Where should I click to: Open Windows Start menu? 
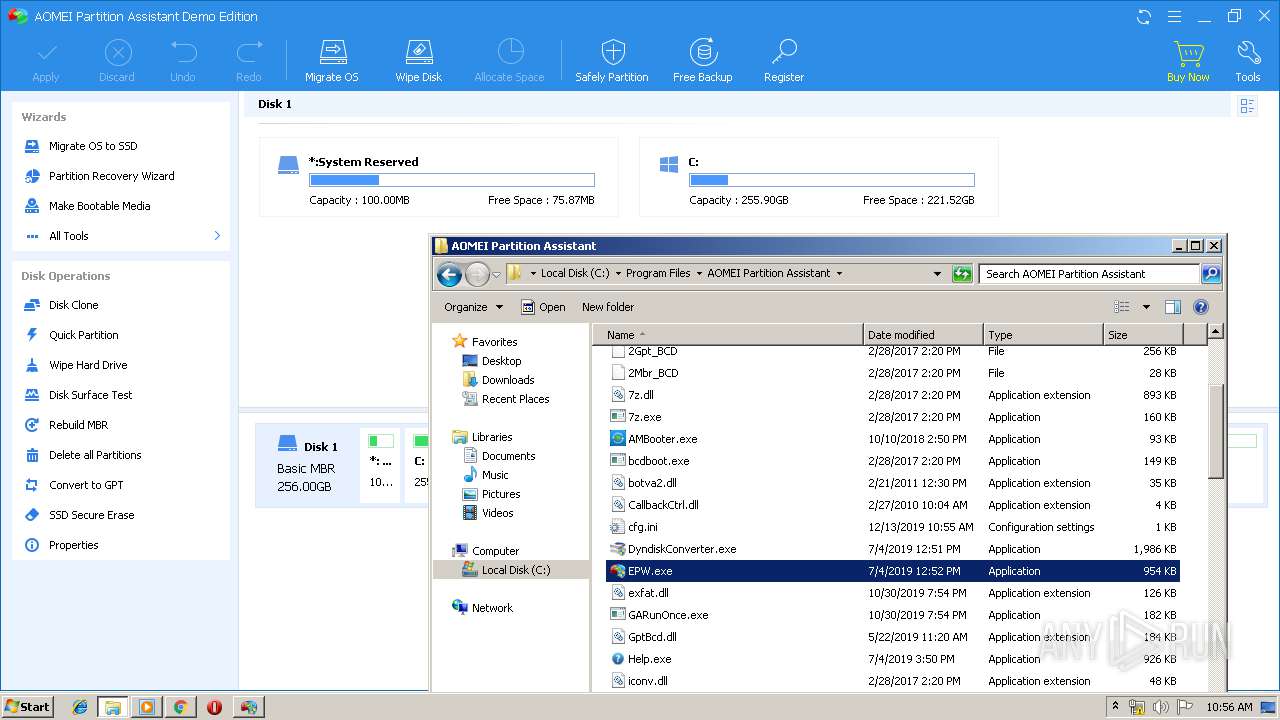click(28, 707)
